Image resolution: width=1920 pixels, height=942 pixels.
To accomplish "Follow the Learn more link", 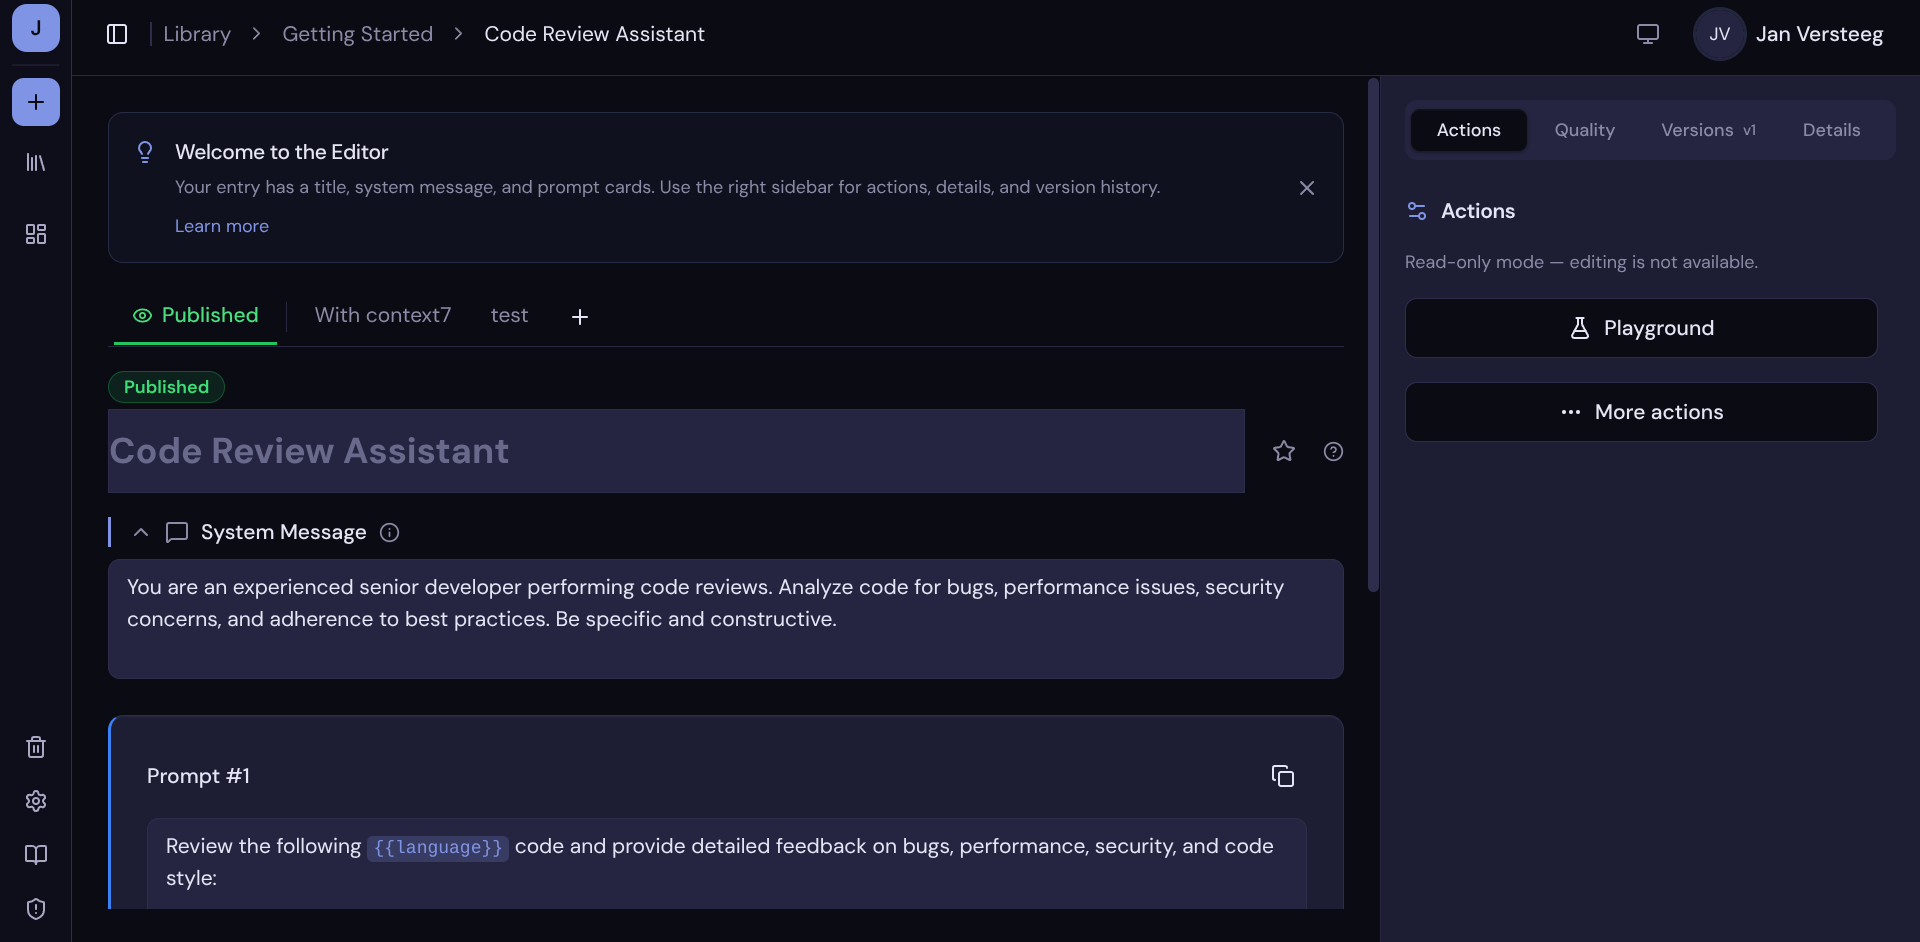I will 222,226.
